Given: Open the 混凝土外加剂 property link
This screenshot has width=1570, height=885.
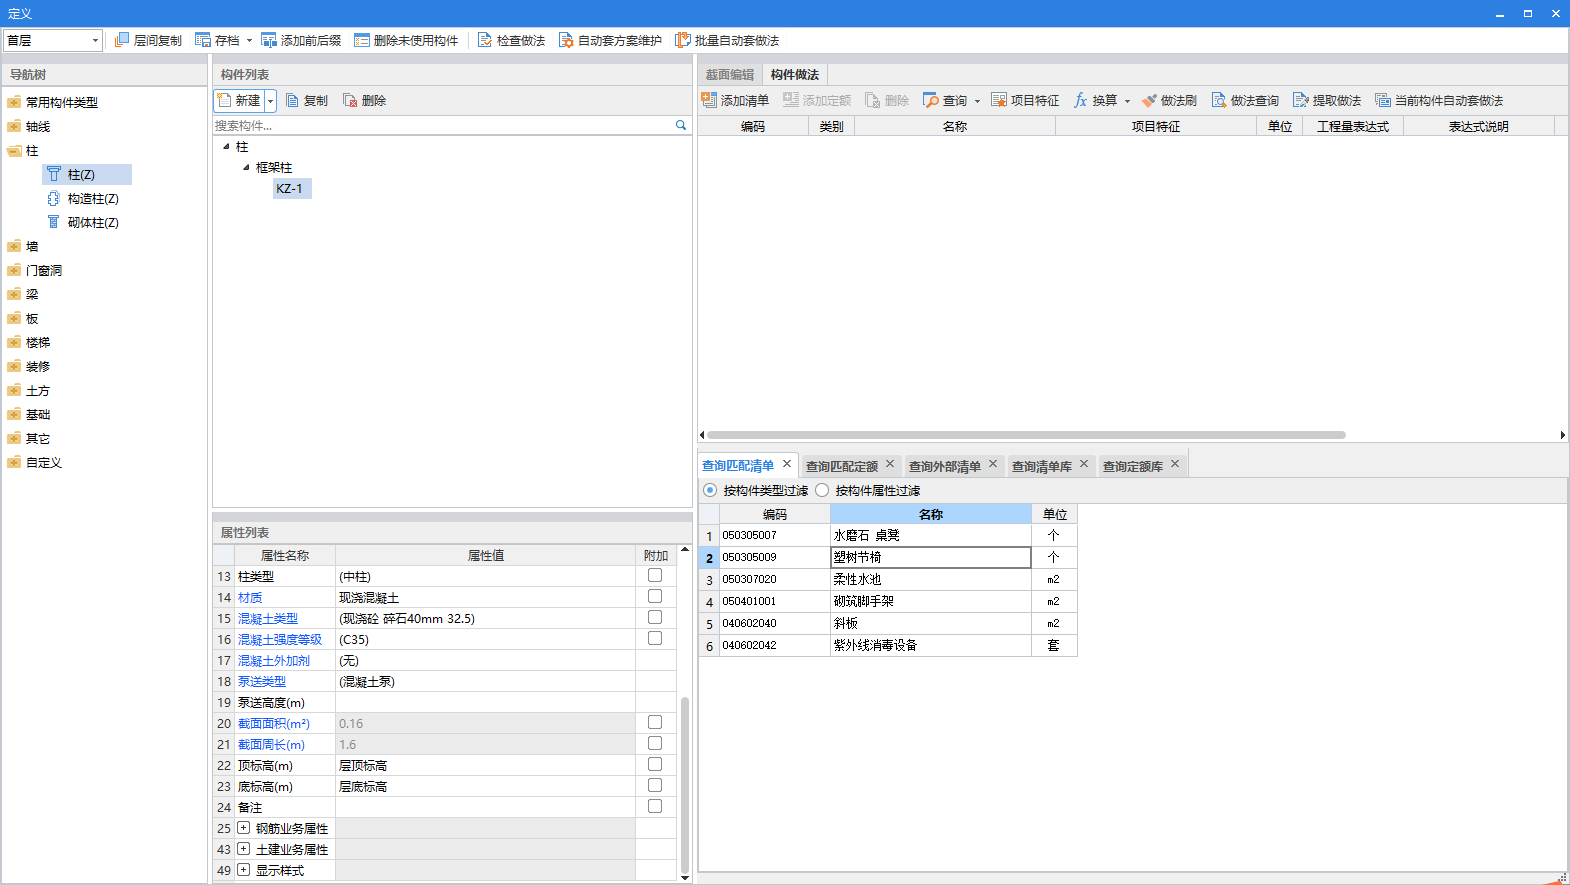Looking at the screenshot, I should [x=274, y=660].
